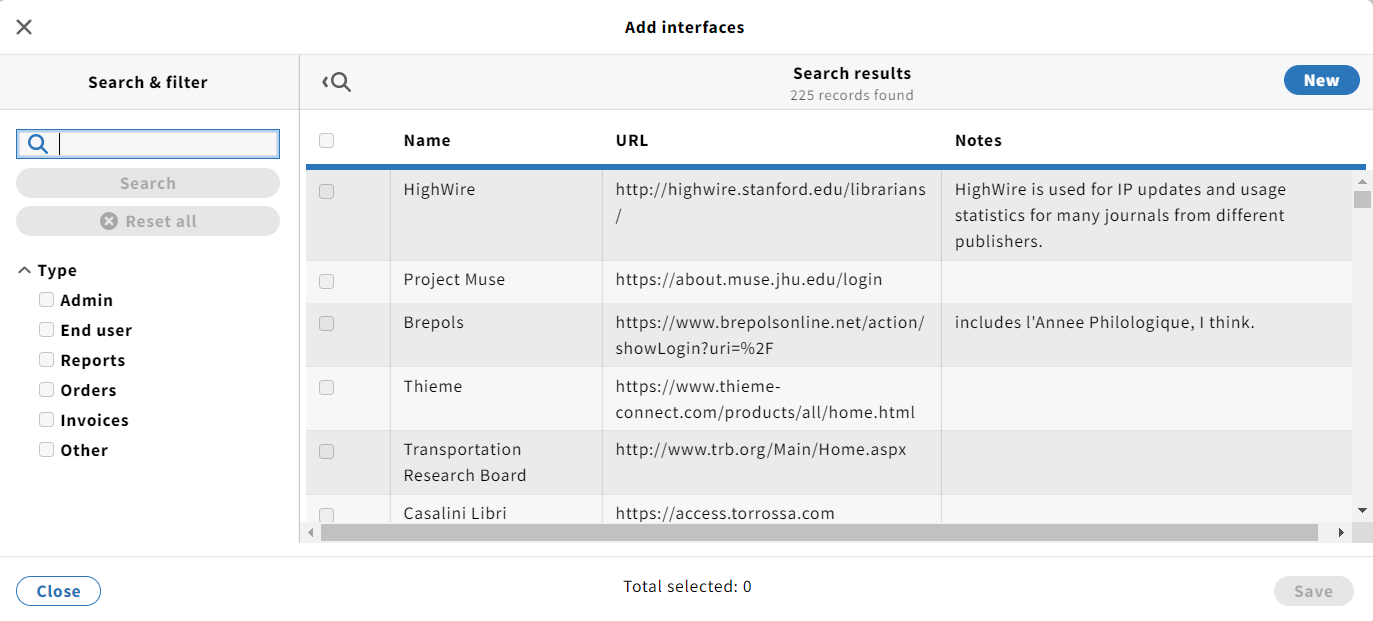The height and width of the screenshot is (621, 1373).
Task: Click the vertical scrollbar up arrow
Action: click(1362, 181)
